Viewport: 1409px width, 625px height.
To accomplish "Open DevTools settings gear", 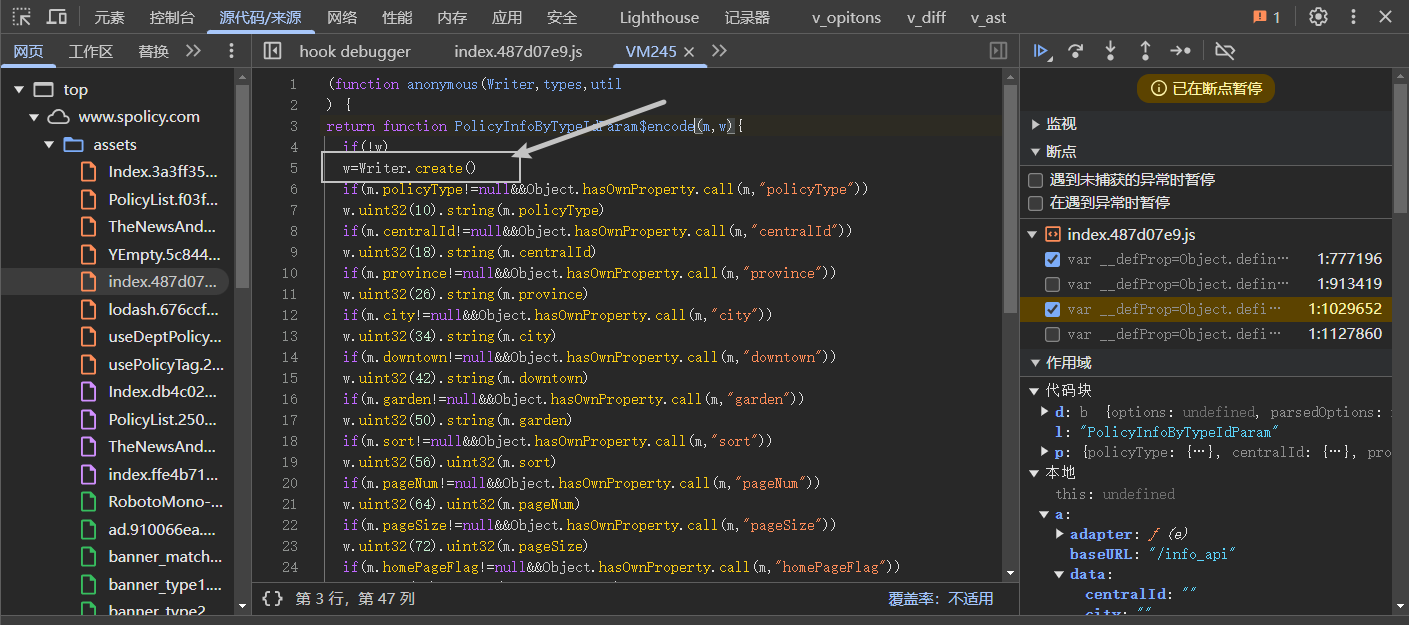I will click(1318, 17).
